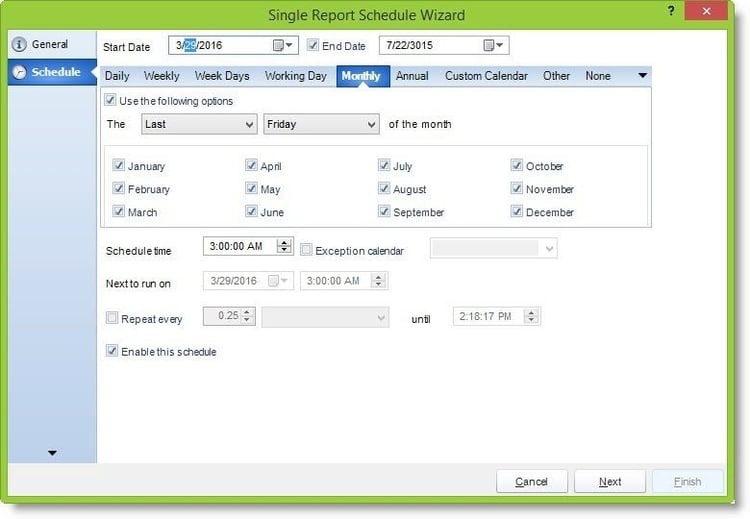Viewport: 750px width, 519px height.
Task: Enable the Exception calendar checkbox
Action: pyautogui.click(x=306, y=250)
